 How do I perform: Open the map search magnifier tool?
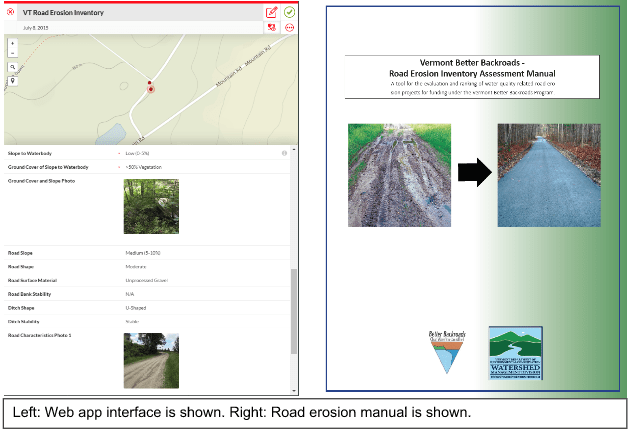[12, 67]
